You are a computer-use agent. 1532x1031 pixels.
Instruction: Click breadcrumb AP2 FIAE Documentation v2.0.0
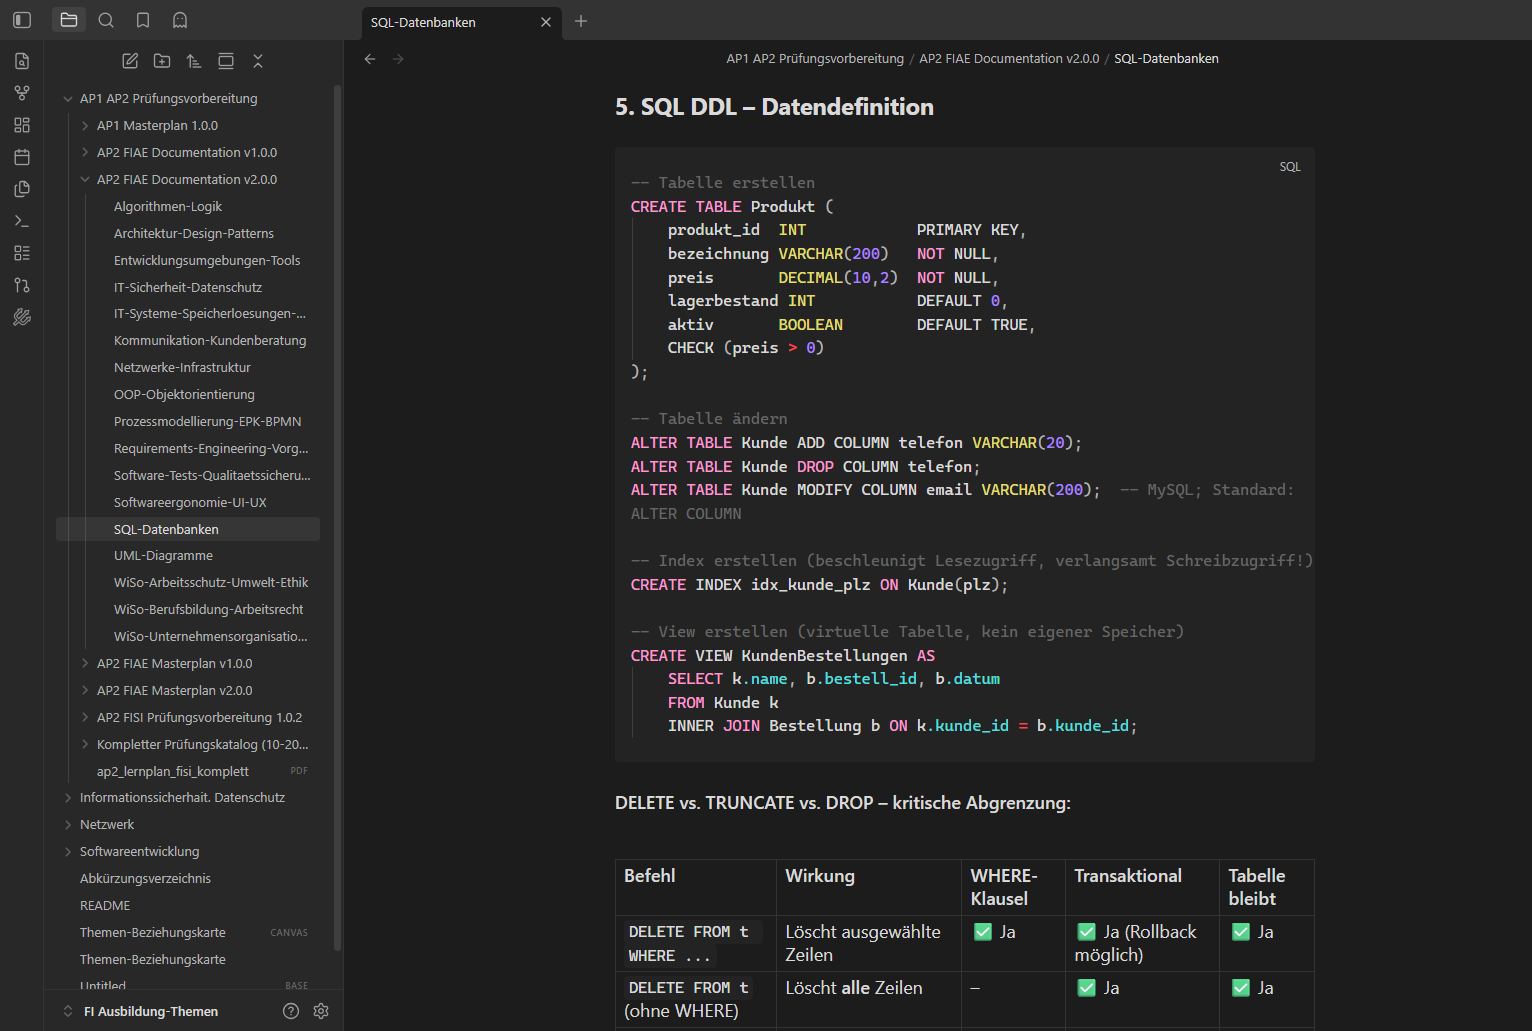(1009, 59)
